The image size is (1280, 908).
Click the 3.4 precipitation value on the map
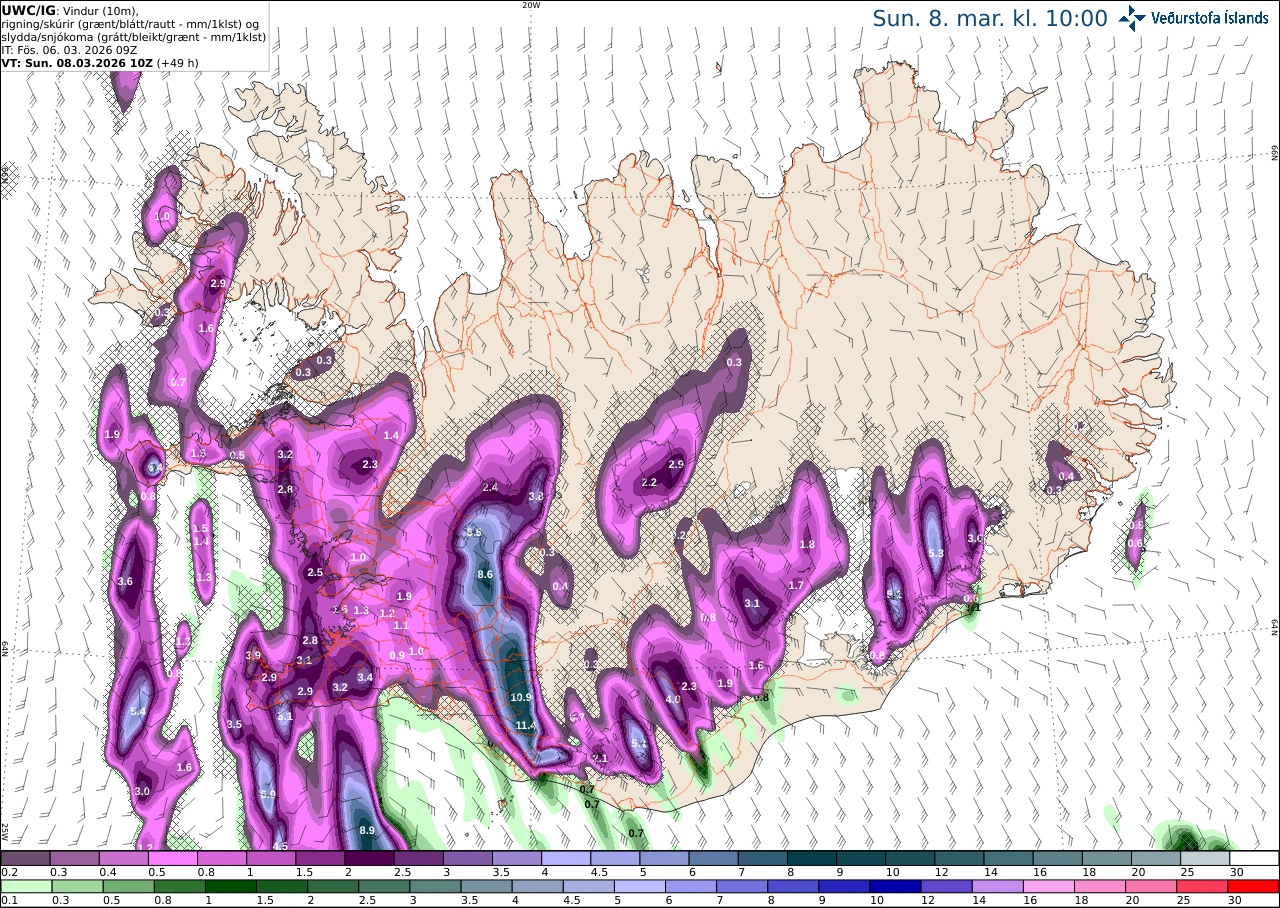pyautogui.click(x=365, y=678)
